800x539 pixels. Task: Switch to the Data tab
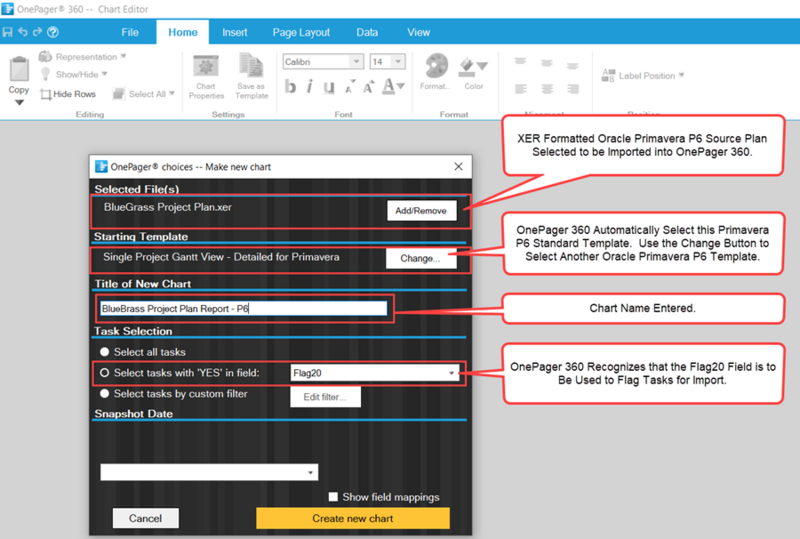(367, 32)
